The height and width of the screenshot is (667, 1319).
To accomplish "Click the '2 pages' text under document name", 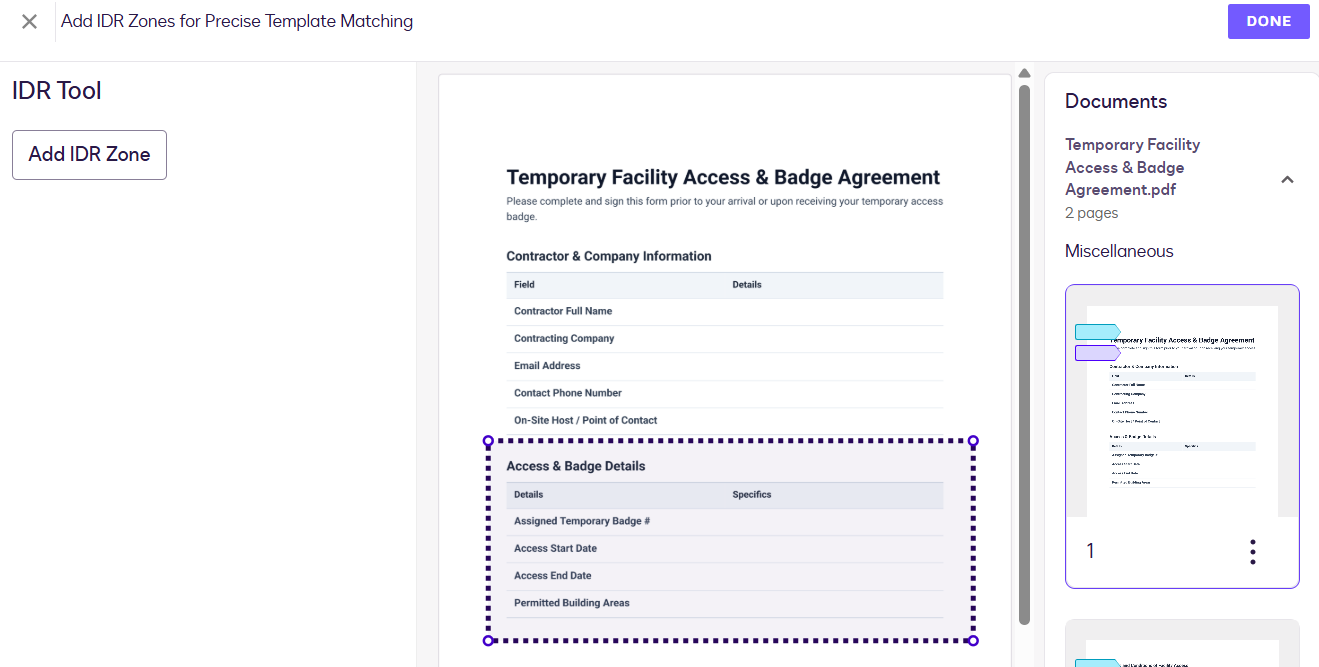I will [1092, 213].
